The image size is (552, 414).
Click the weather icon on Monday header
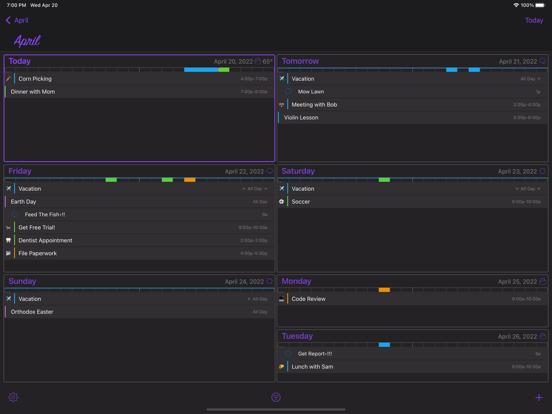[x=542, y=281]
